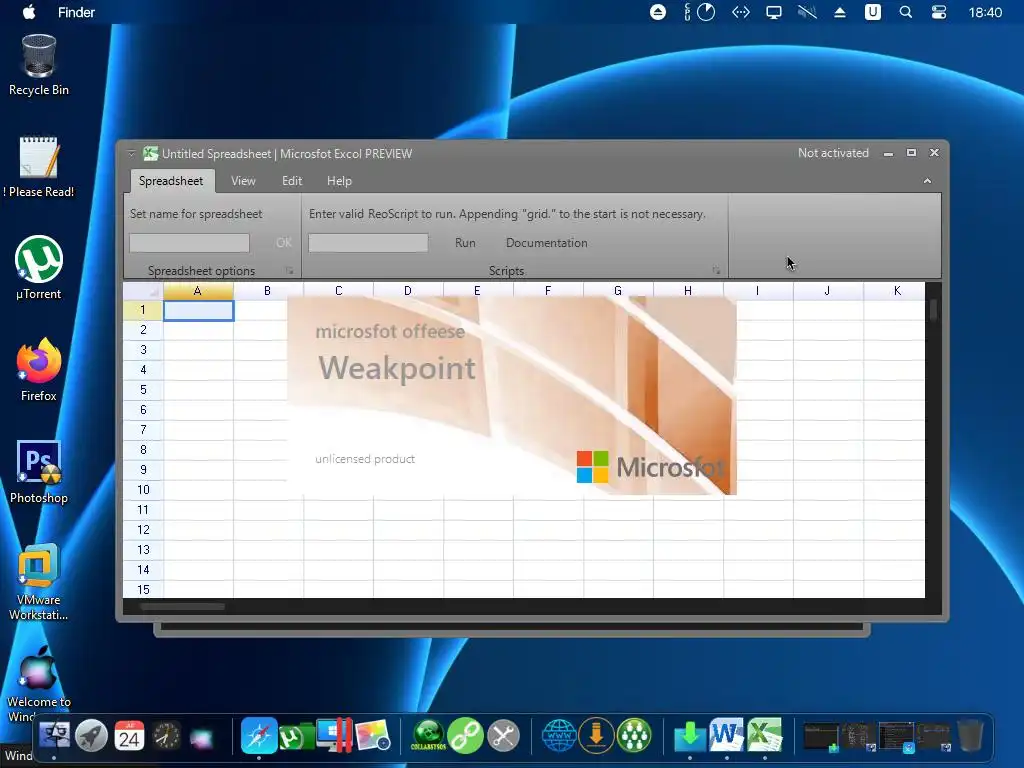Viewport: 1024px width, 768px height.
Task: Open Safari compass in the dock
Action: (259, 735)
